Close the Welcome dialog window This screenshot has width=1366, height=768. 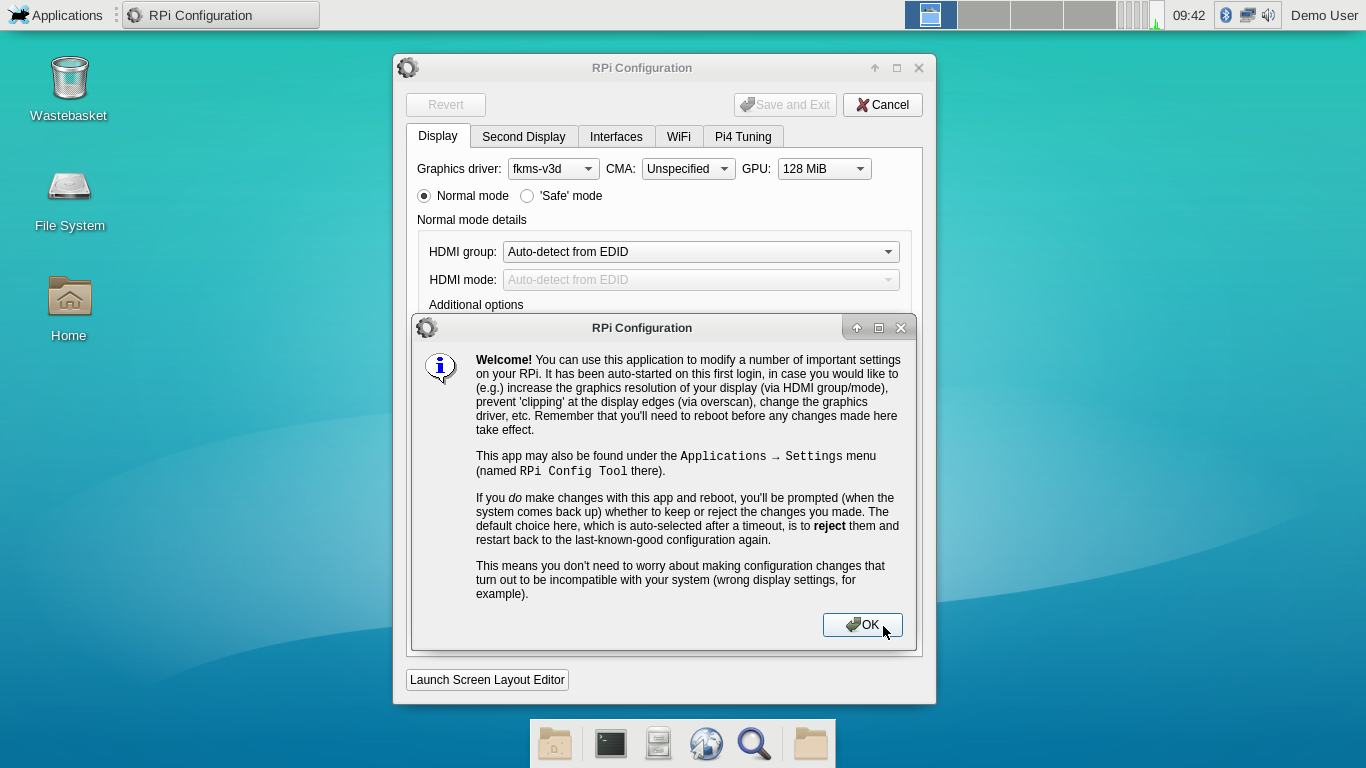click(901, 328)
